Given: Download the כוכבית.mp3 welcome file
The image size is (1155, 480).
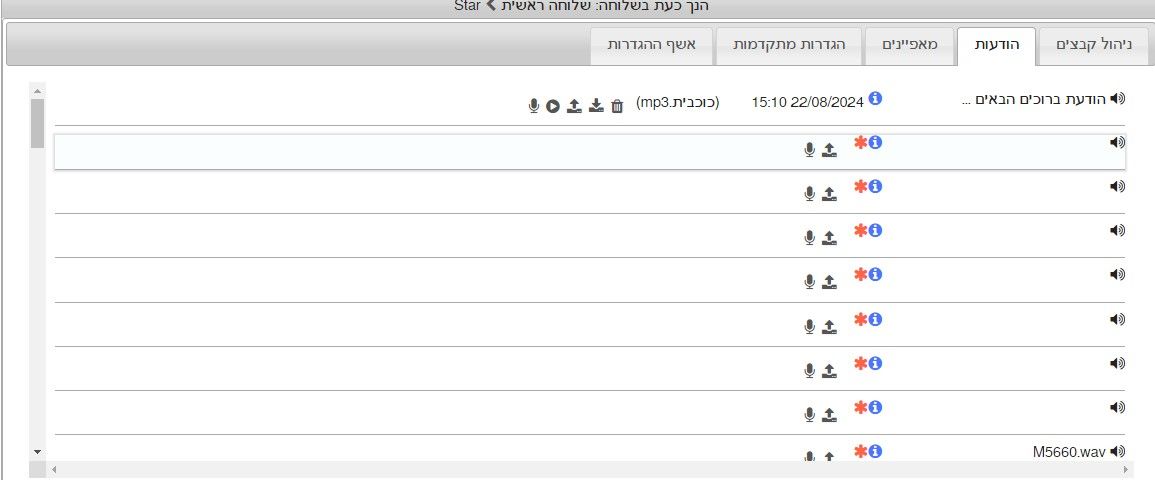Looking at the screenshot, I should [596, 105].
